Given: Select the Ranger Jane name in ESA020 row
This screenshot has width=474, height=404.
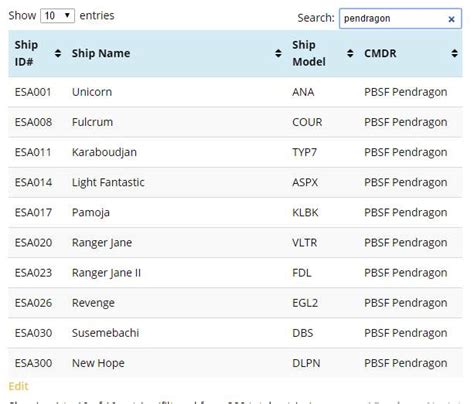Looking at the screenshot, I should click(102, 243).
